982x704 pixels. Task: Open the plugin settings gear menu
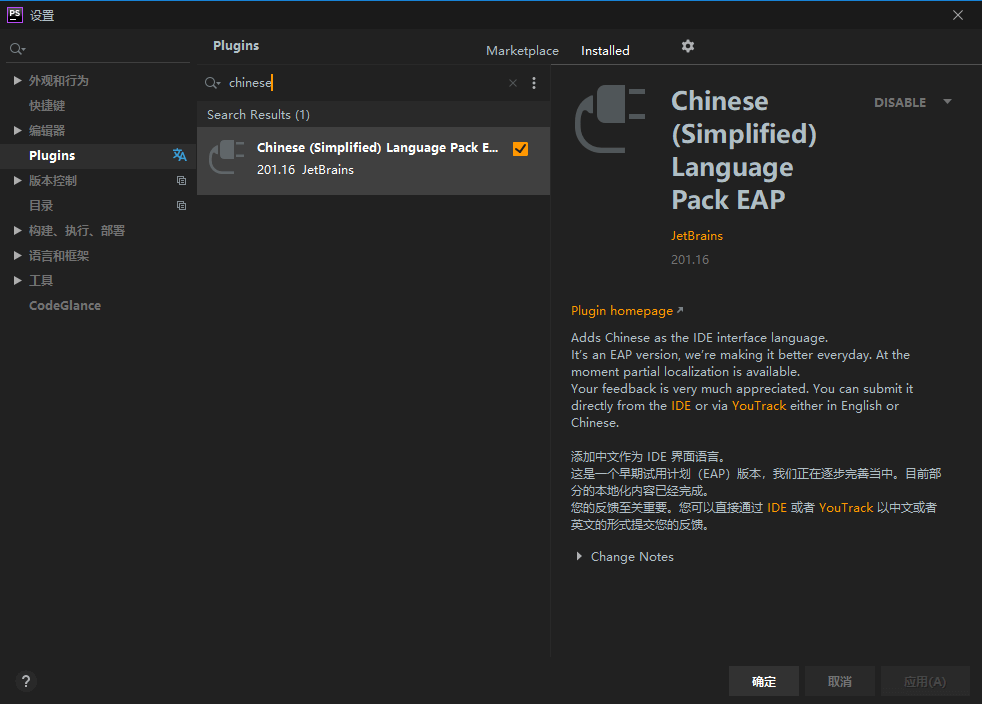coord(688,46)
